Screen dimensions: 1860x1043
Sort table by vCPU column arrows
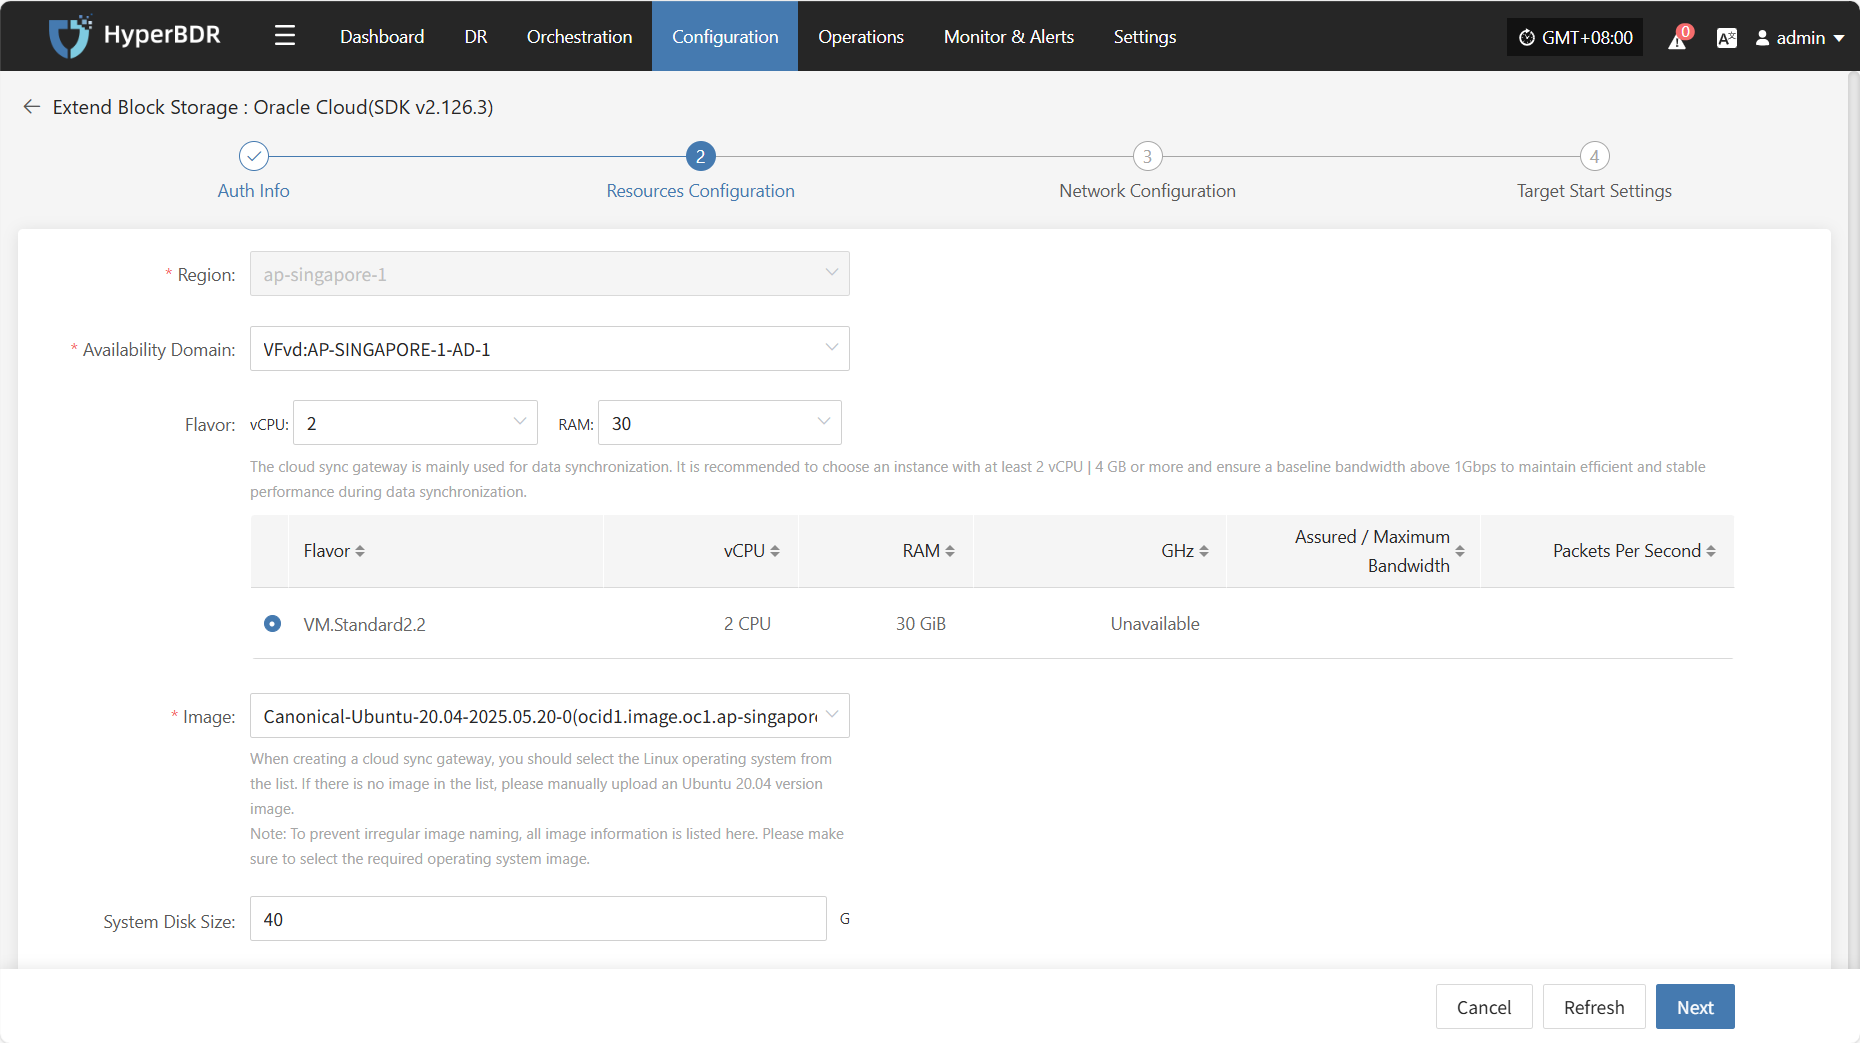[x=775, y=551]
